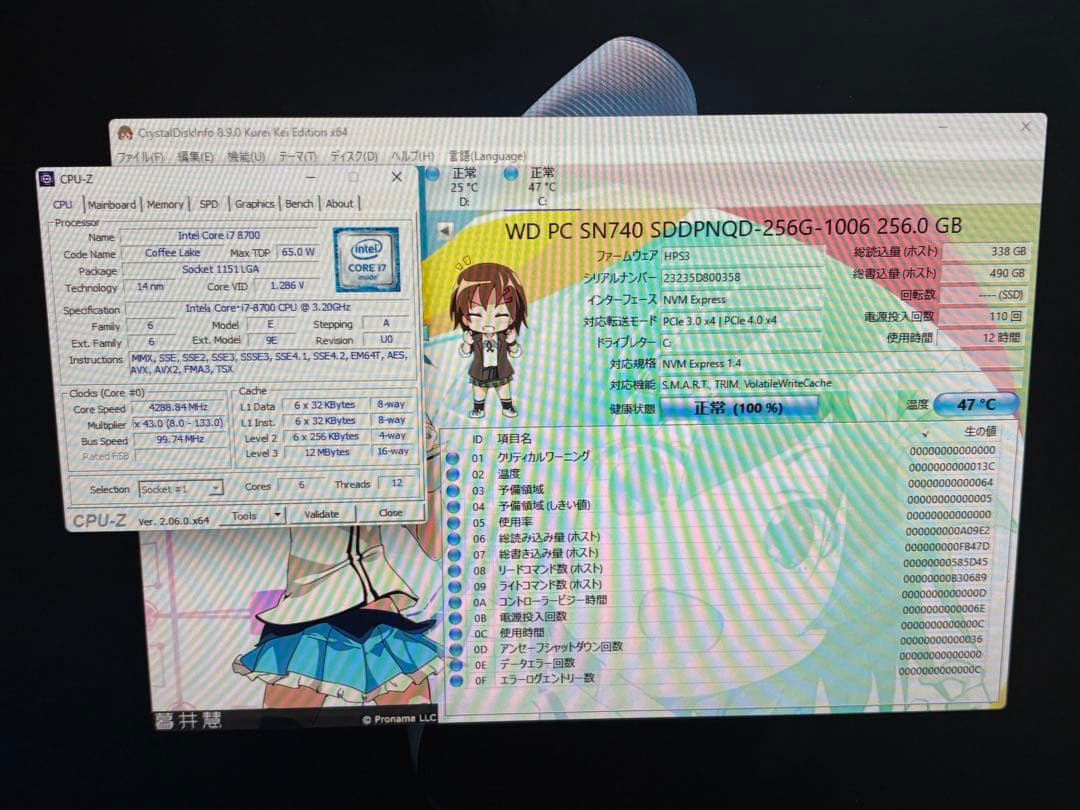Viewport: 1080px width, 810px height.
Task: Open the テーマ(T) theme menu
Action: (x=297, y=157)
